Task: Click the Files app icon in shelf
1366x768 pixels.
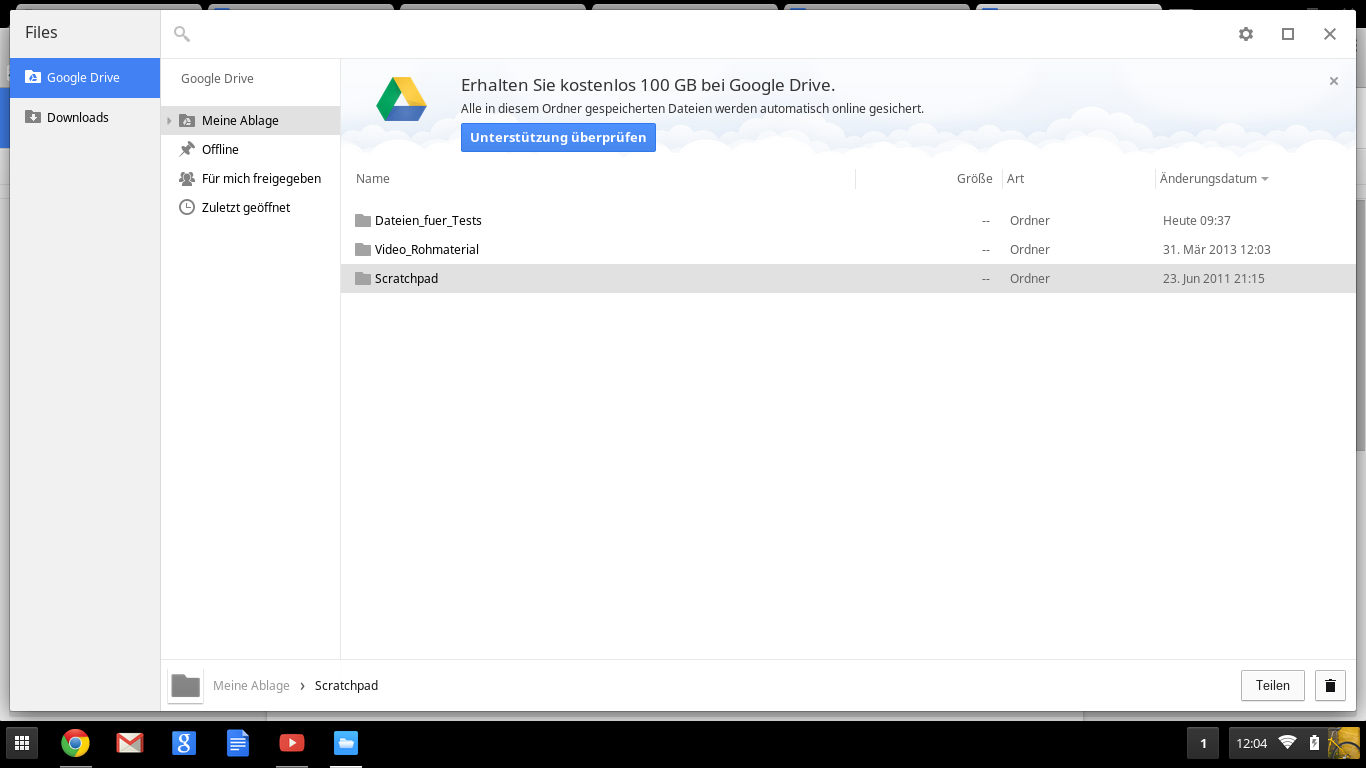Action: (x=345, y=743)
